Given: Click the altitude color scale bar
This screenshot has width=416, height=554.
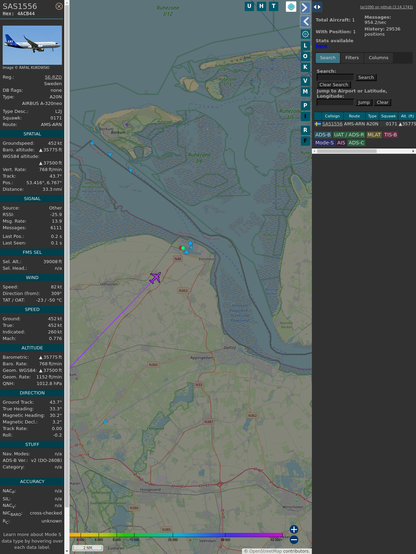Looking at the screenshot, I should point(176,535).
